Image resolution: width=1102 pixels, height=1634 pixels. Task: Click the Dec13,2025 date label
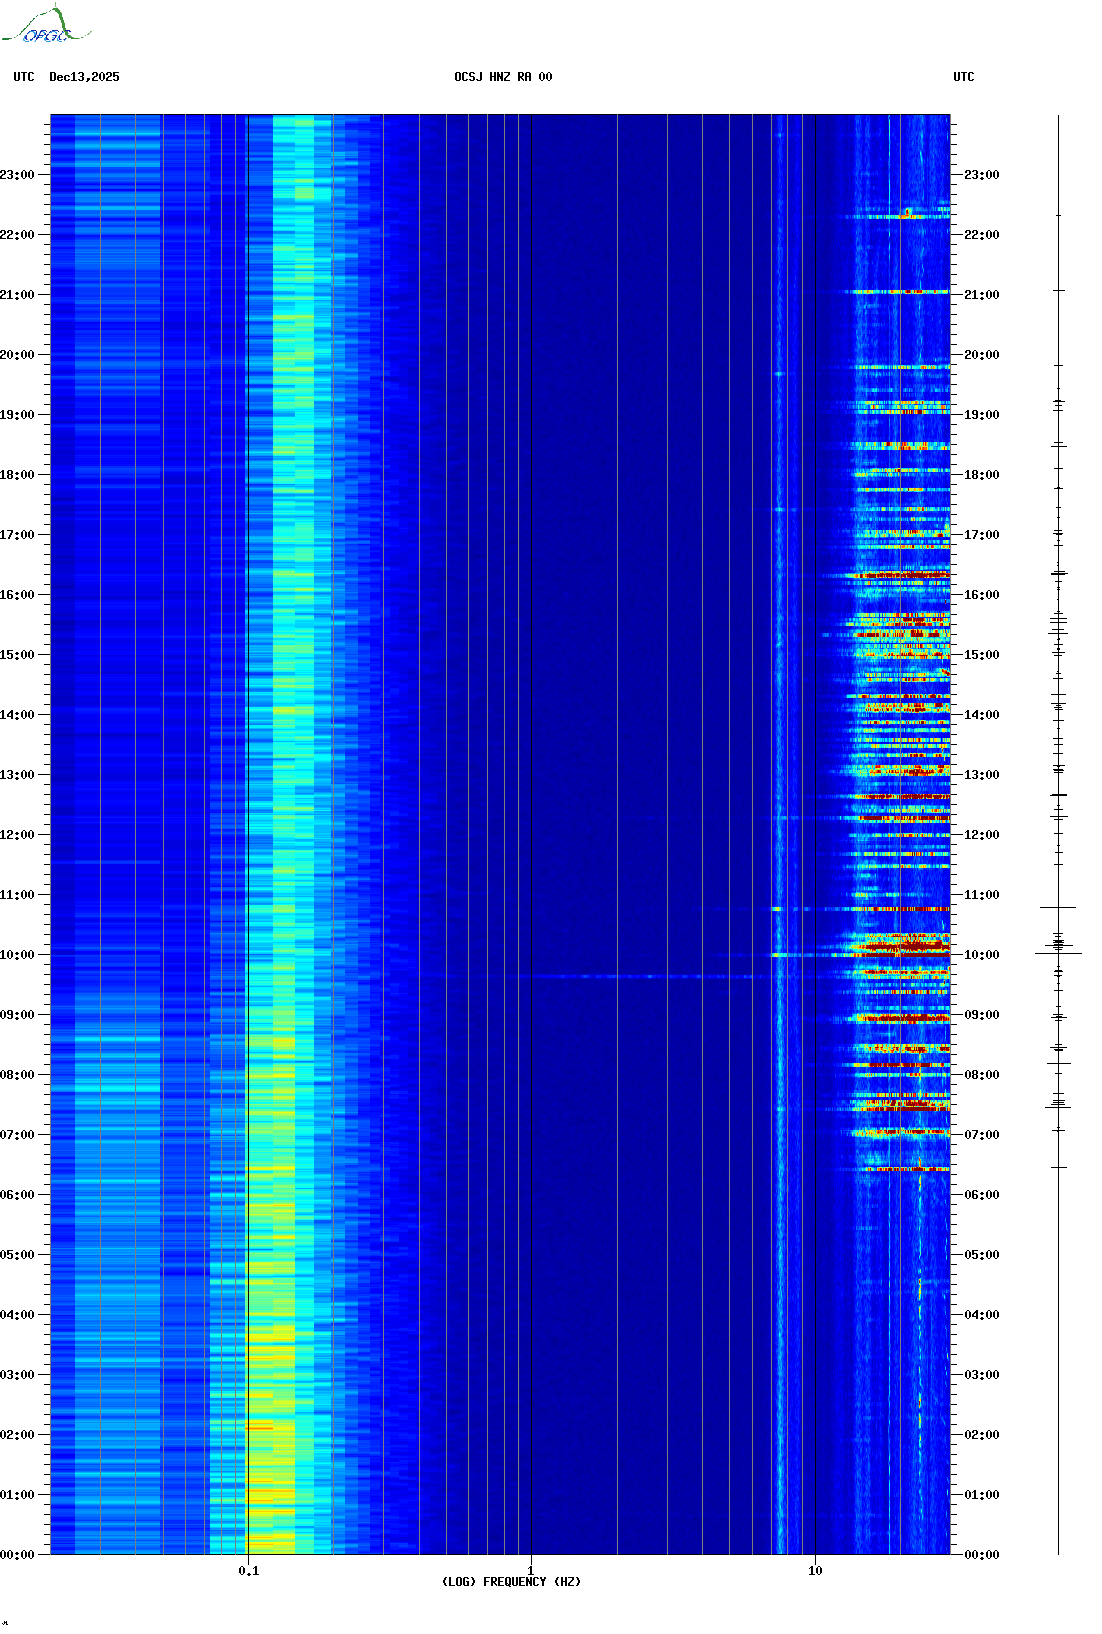tap(84, 77)
